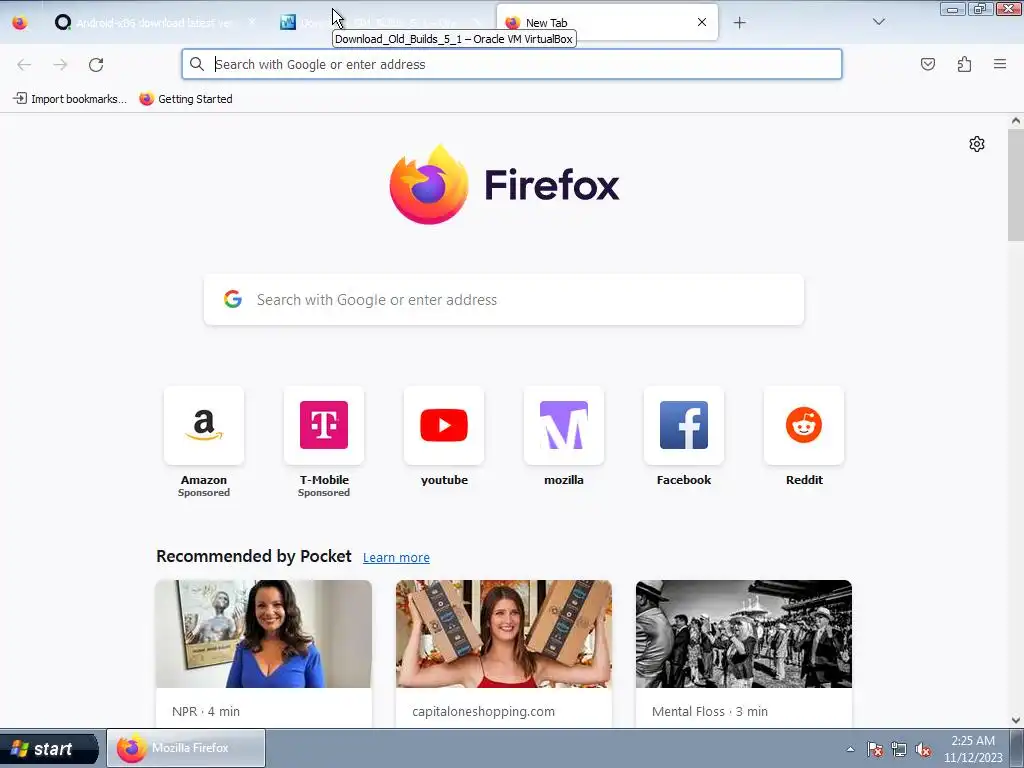
Task: Focus the address bar field
Action: coord(512,64)
